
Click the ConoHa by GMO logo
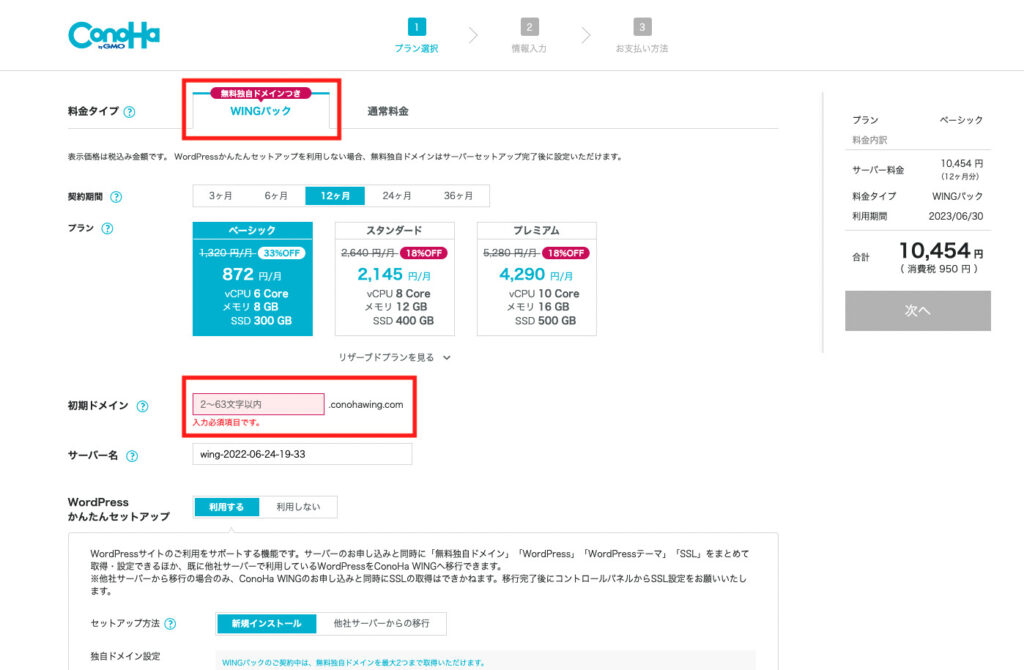pyautogui.click(x=114, y=35)
